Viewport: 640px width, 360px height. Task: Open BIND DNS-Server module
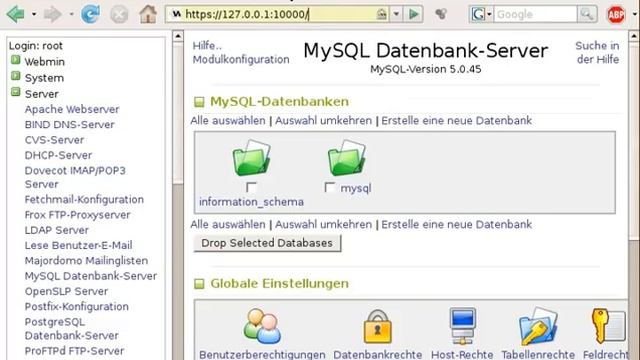(x=69, y=124)
